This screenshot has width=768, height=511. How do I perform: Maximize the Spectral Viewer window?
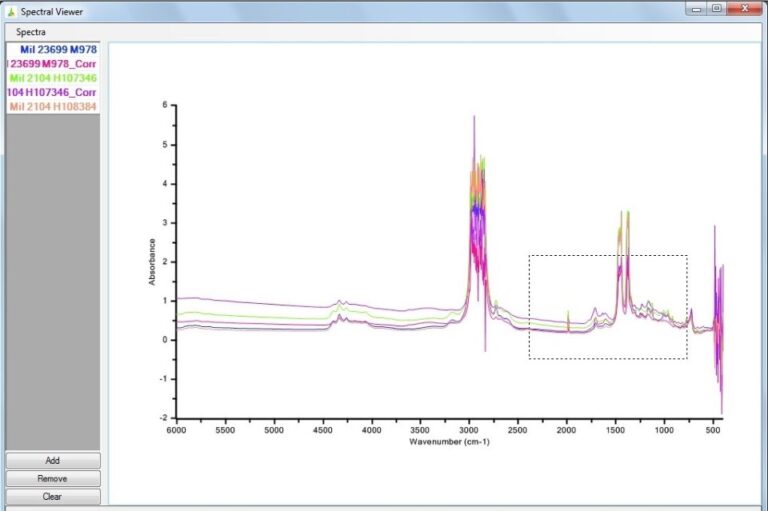717,9
